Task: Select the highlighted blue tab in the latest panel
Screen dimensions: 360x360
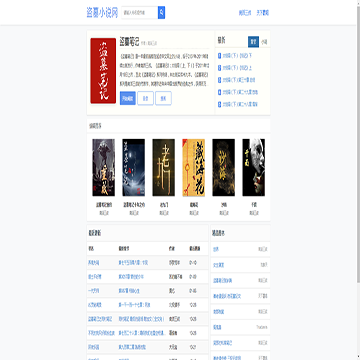Action: 253,42
